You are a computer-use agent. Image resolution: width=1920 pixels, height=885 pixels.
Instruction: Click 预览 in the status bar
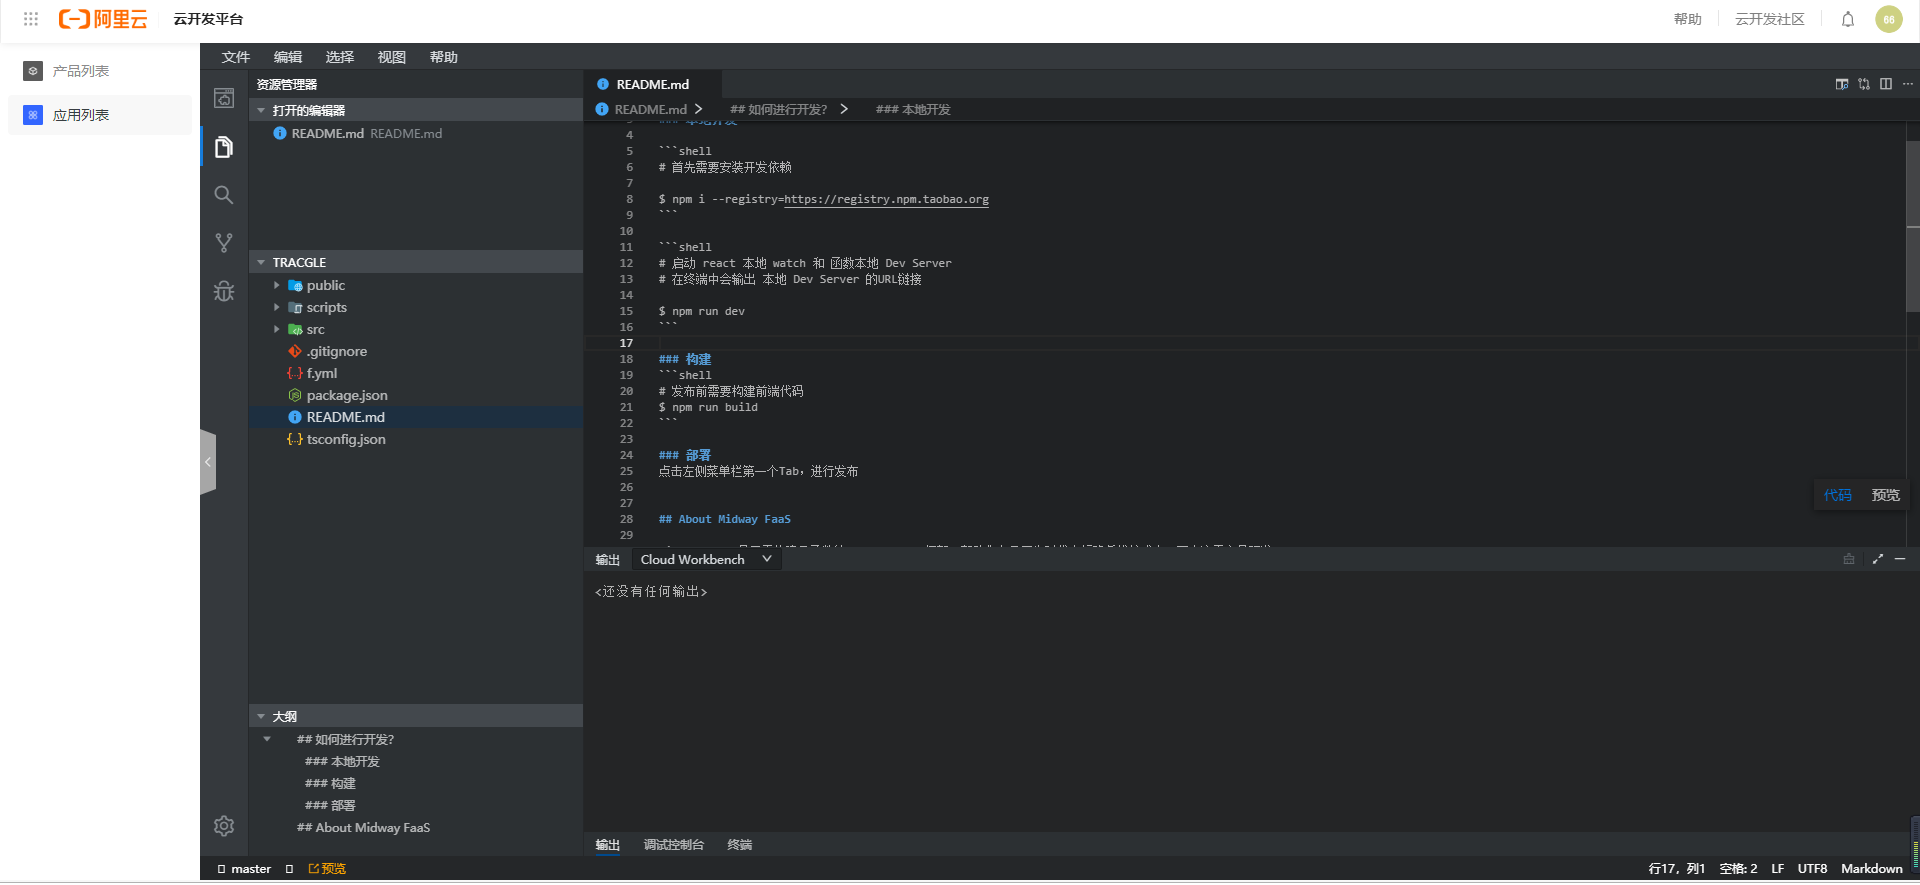[x=328, y=869]
